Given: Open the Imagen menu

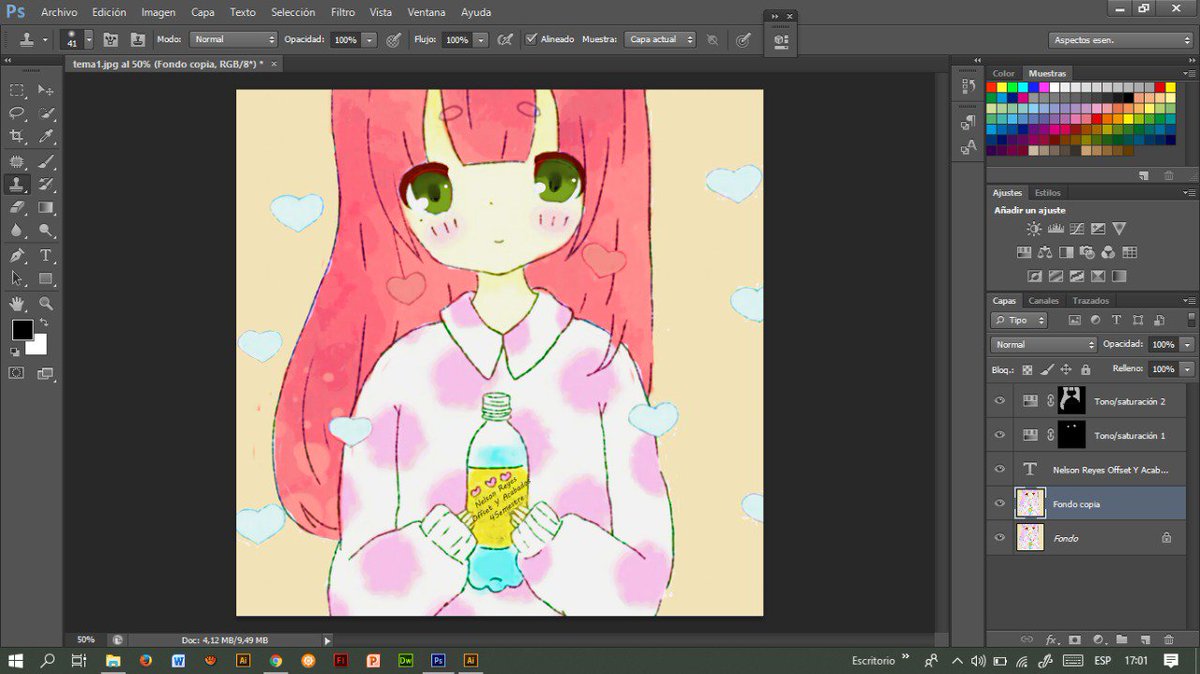Looking at the screenshot, I should [159, 12].
